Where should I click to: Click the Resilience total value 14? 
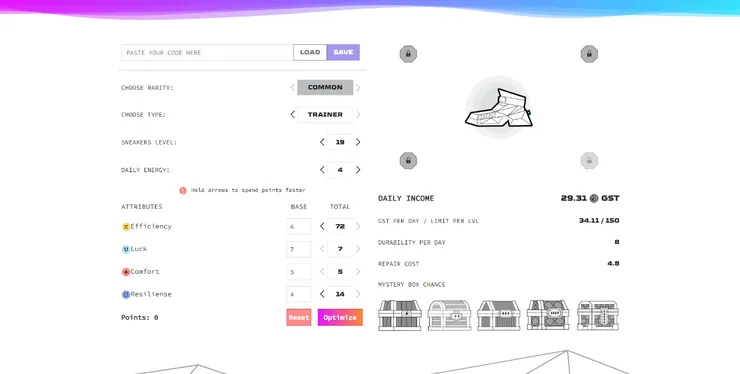[x=340, y=294]
